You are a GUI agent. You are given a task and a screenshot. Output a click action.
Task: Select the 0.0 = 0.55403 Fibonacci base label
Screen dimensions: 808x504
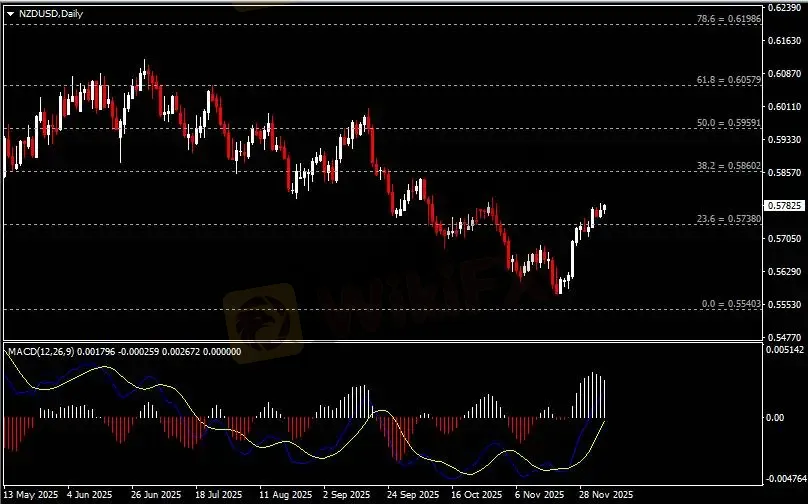[731, 304]
